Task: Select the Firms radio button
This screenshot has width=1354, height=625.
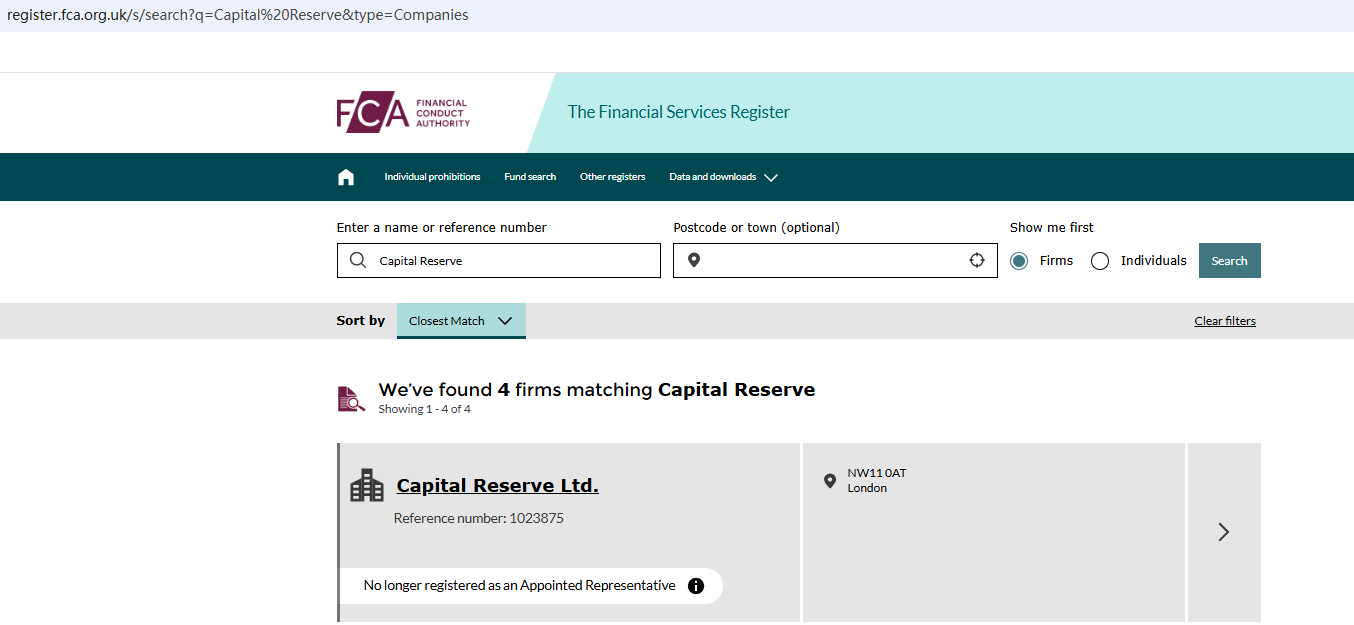Action: [1019, 261]
